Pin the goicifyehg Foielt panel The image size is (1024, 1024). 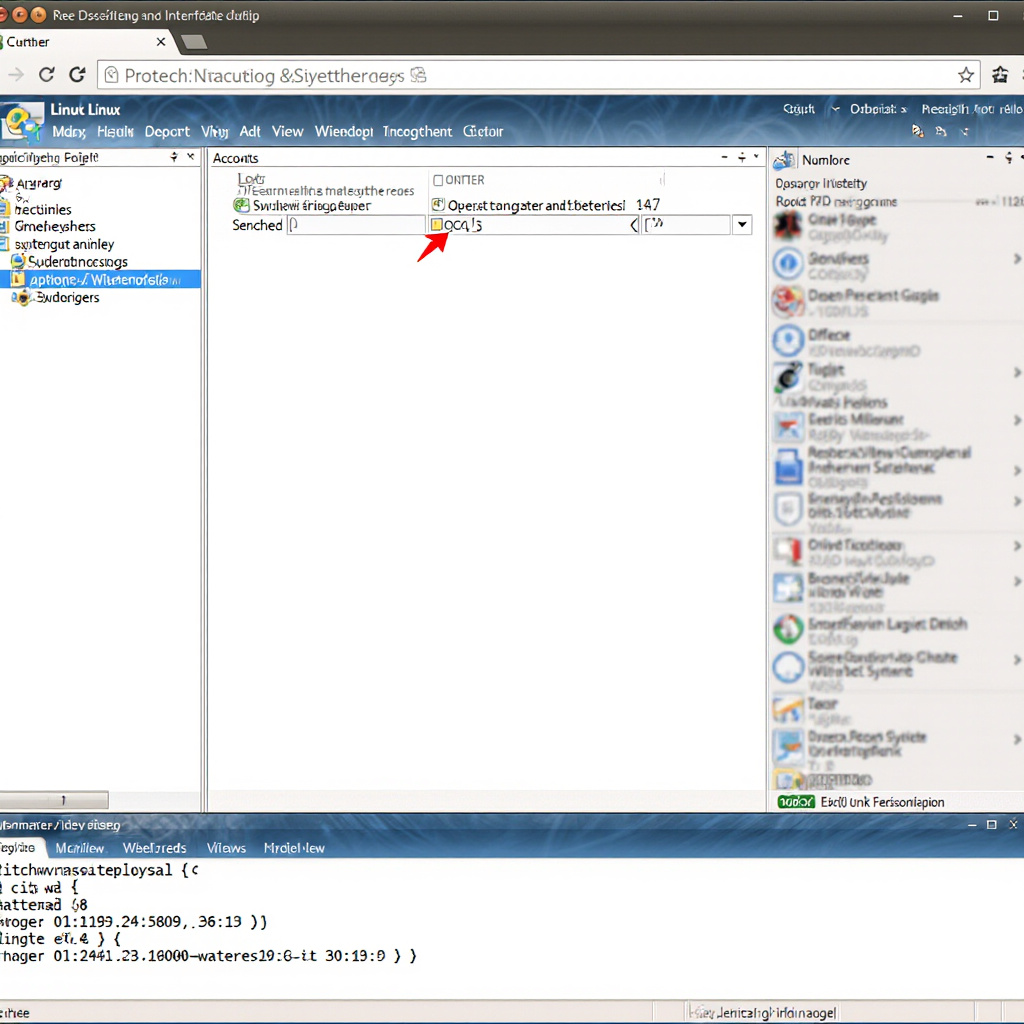click(x=174, y=157)
